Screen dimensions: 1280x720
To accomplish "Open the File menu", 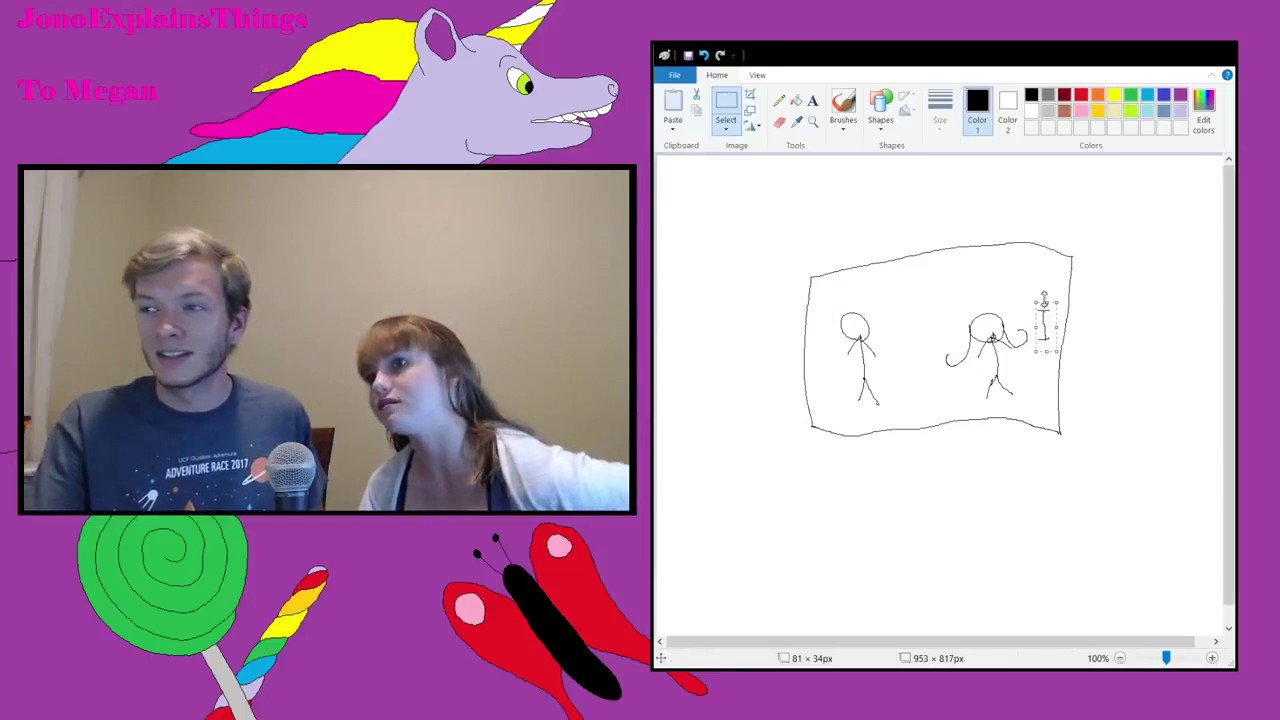I will point(675,75).
